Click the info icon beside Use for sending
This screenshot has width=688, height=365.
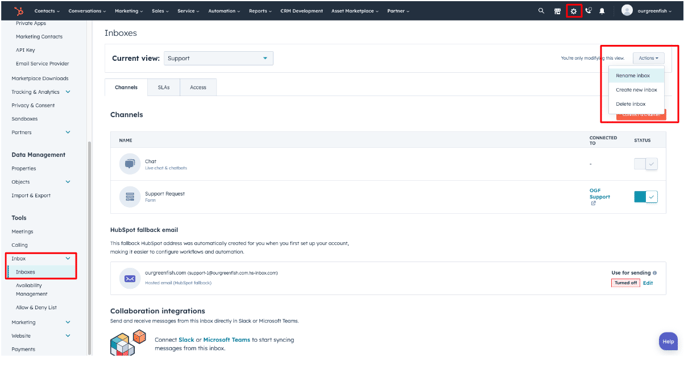tap(655, 273)
